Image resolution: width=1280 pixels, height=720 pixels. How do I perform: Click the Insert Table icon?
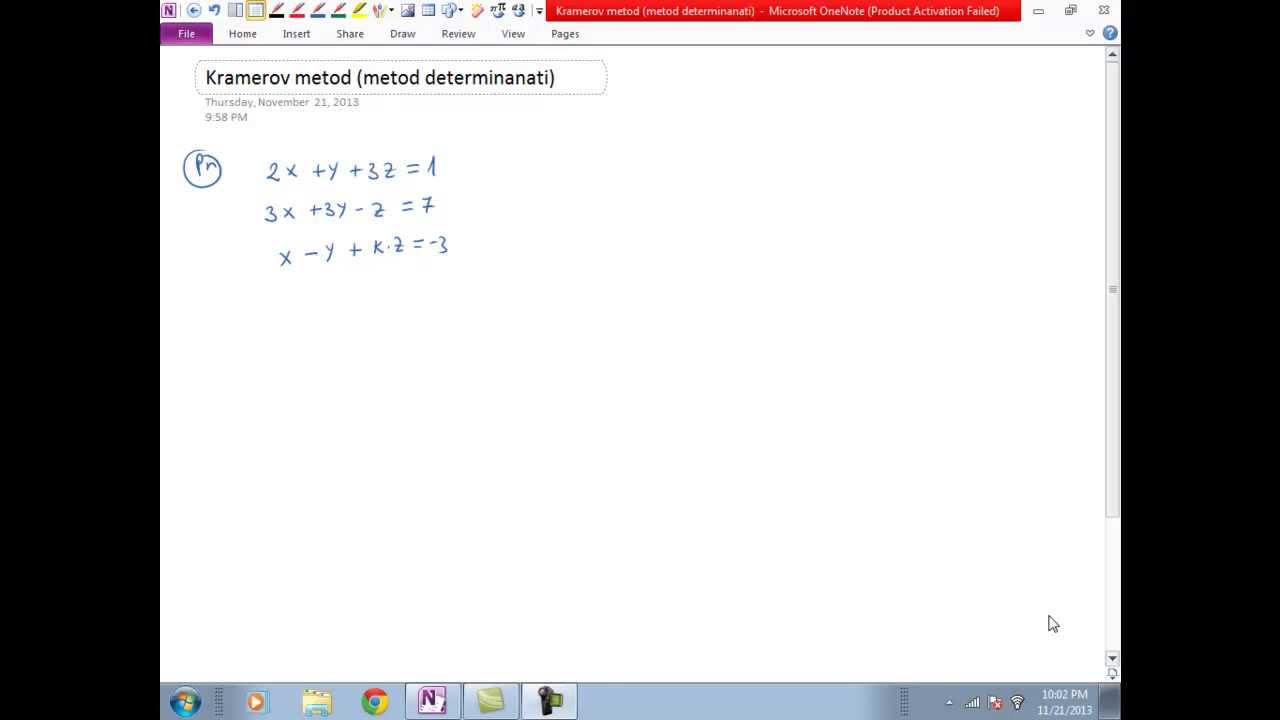click(428, 10)
